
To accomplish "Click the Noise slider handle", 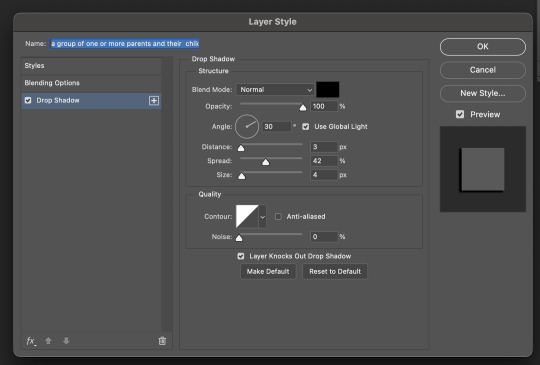I will click(x=239, y=238).
